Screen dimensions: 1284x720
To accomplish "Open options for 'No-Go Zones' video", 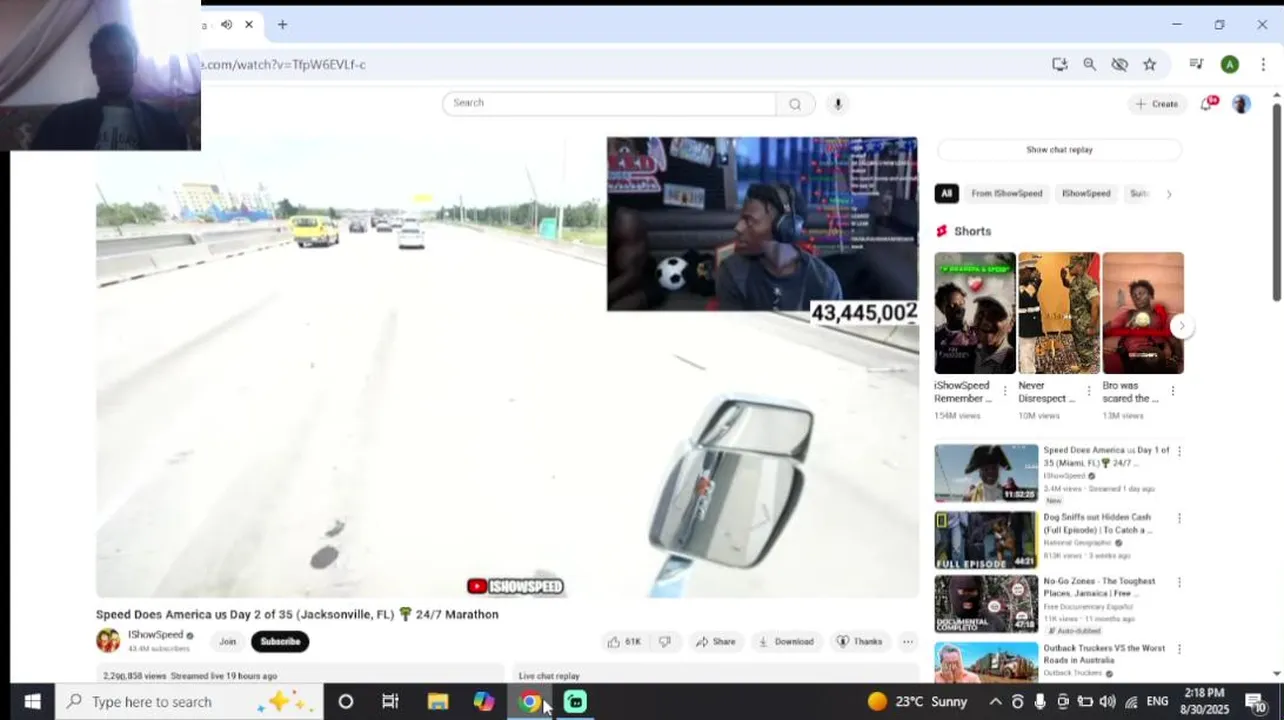I will pos(1179,582).
